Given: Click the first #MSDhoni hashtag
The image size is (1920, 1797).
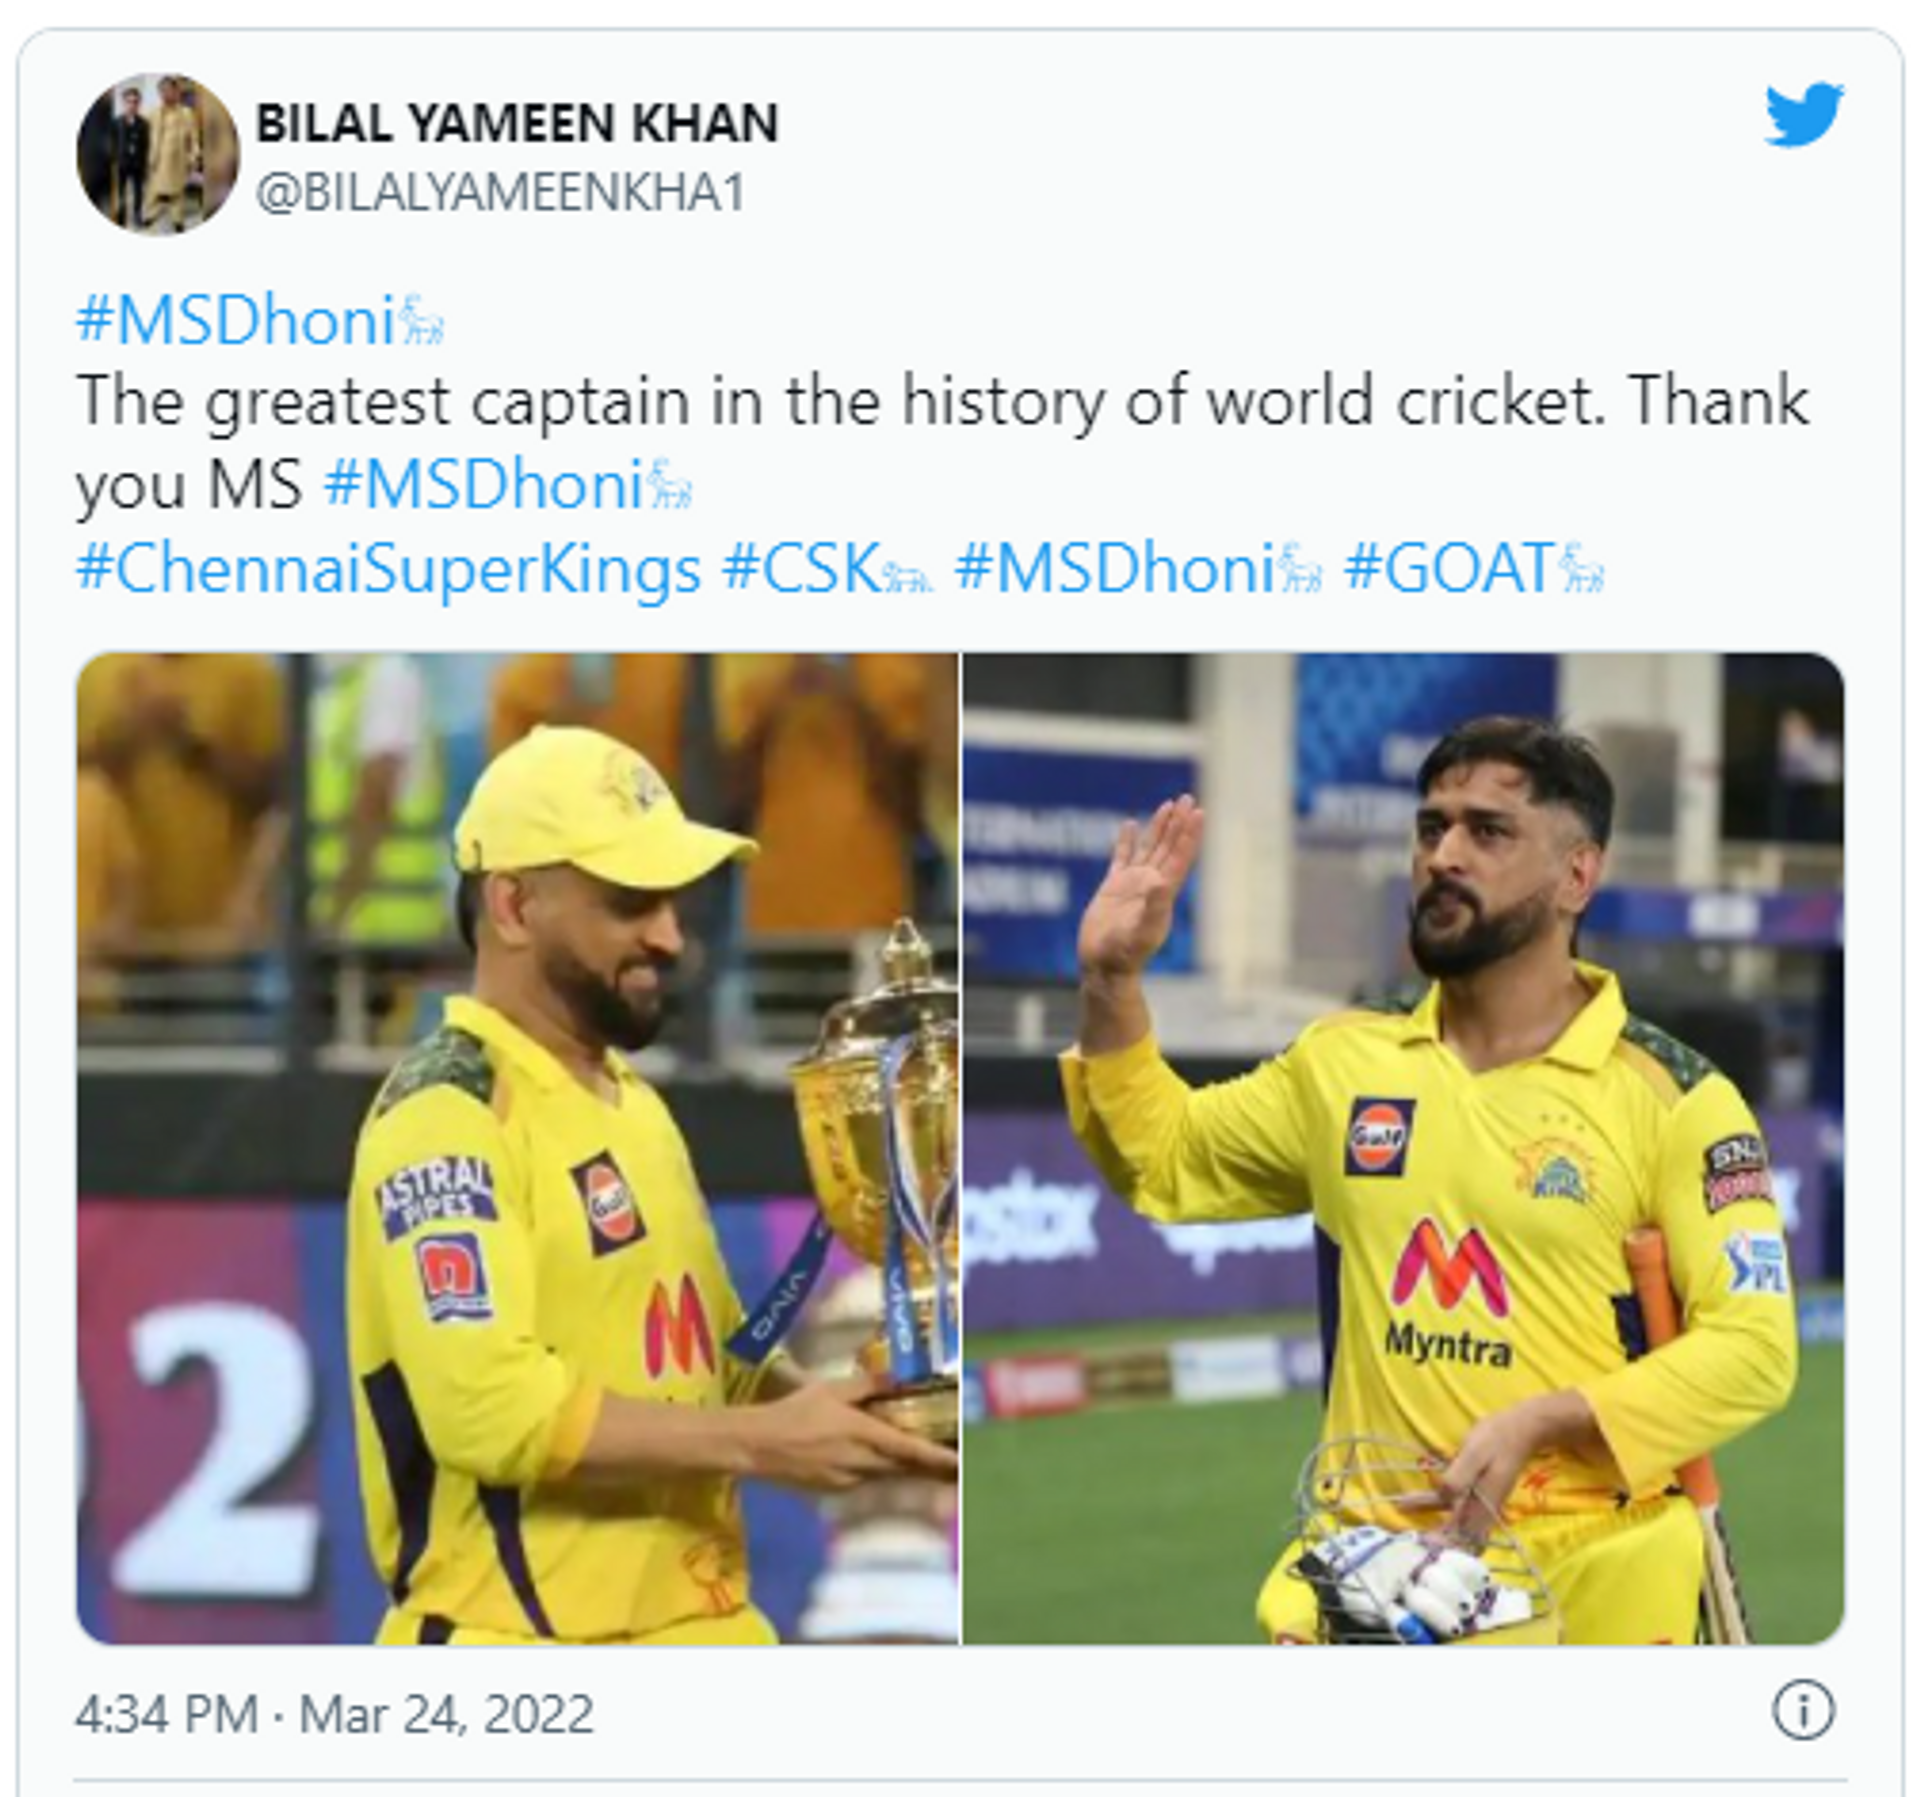Looking at the screenshot, I should tap(236, 322).
